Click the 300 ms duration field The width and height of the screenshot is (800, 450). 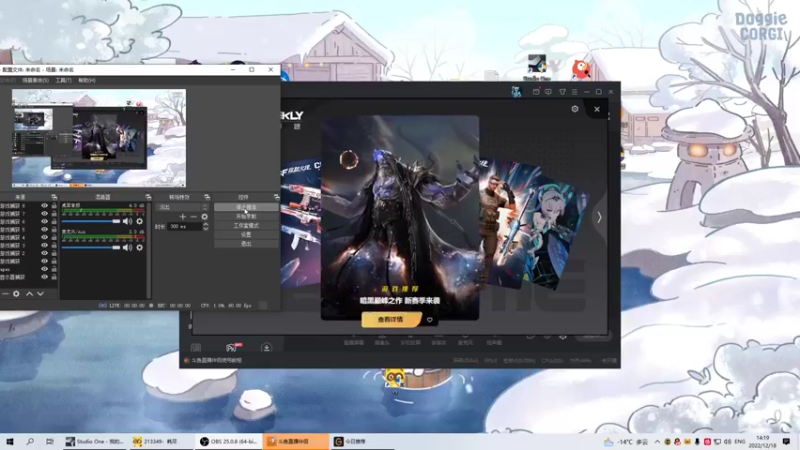click(185, 227)
